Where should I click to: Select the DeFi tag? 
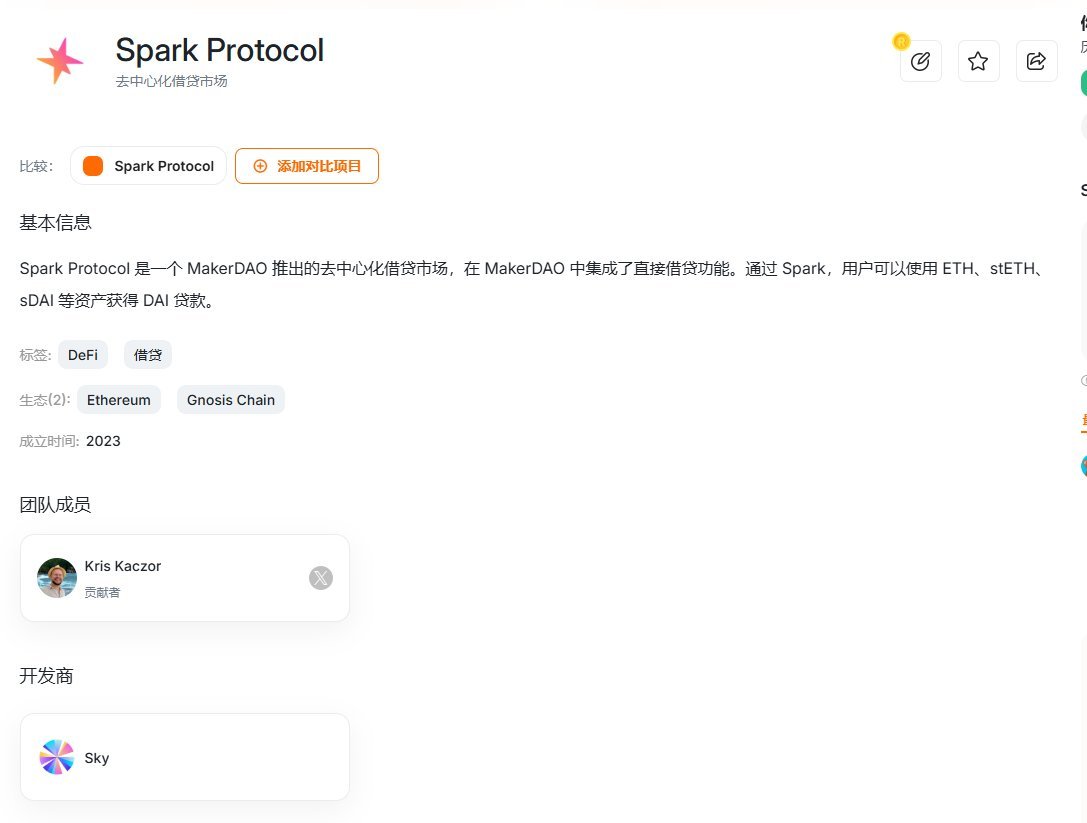pyautogui.click(x=82, y=355)
